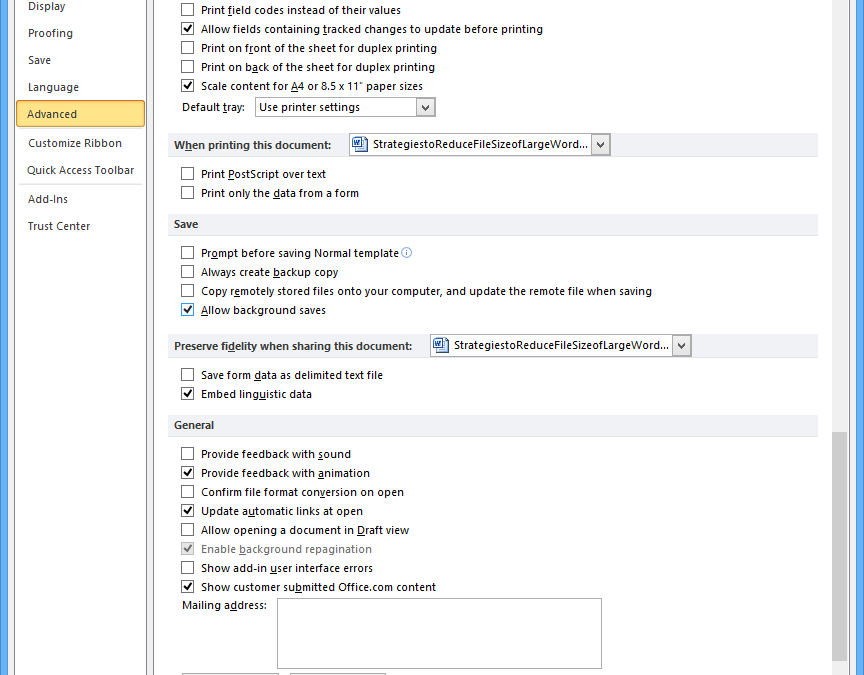This screenshot has height=675, width=864.
Task: Uncheck Embed linguistic data
Action: [188, 394]
